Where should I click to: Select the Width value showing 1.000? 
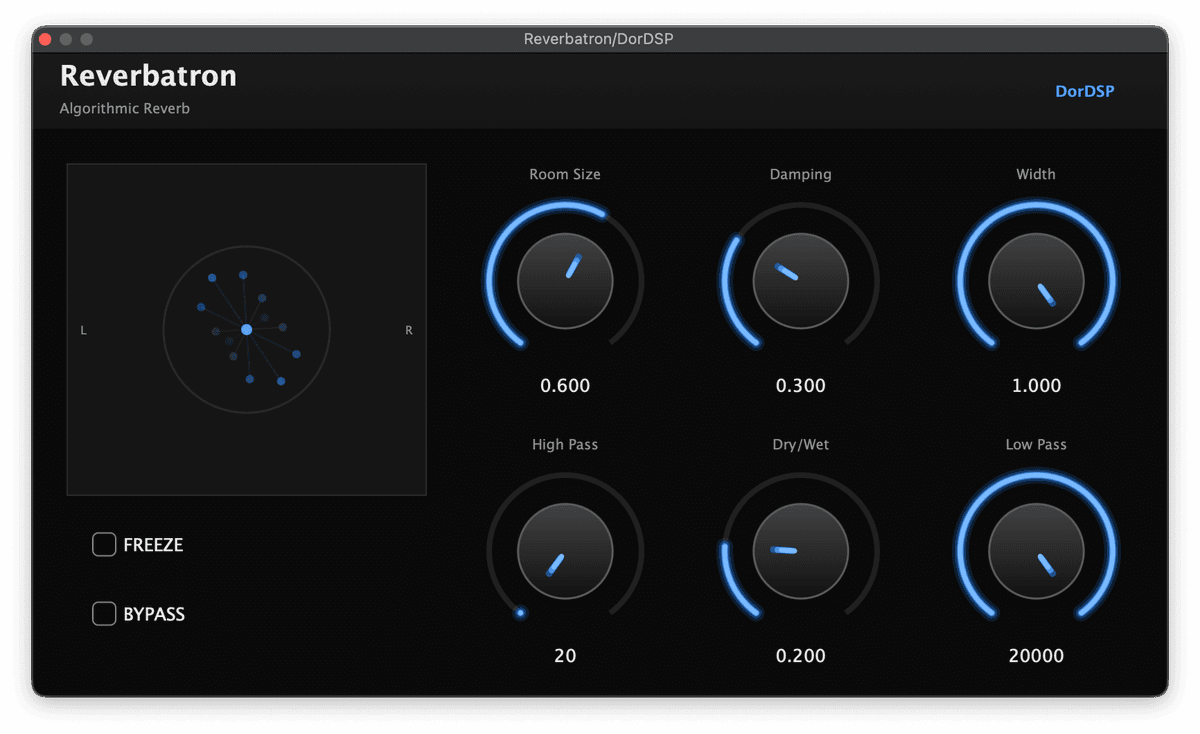click(1036, 385)
